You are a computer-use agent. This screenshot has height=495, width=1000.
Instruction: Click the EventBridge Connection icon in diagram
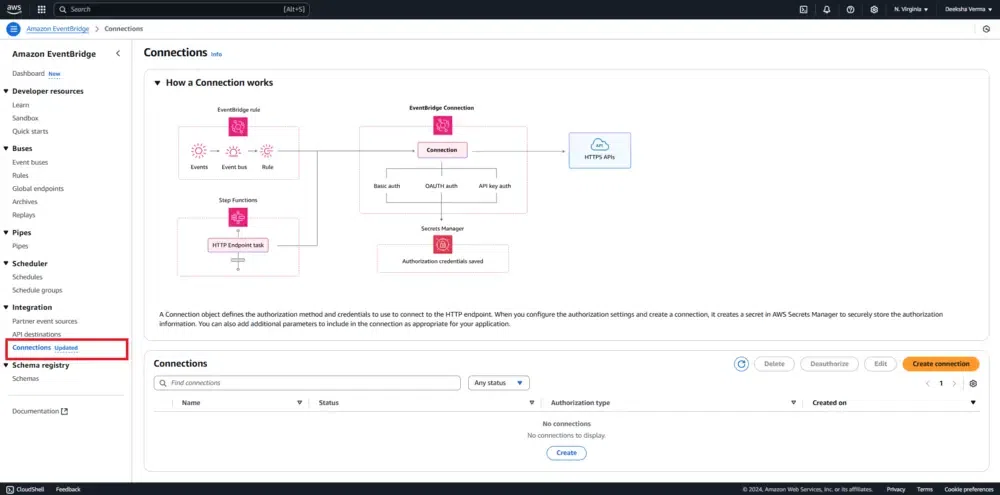click(x=442, y=125)
